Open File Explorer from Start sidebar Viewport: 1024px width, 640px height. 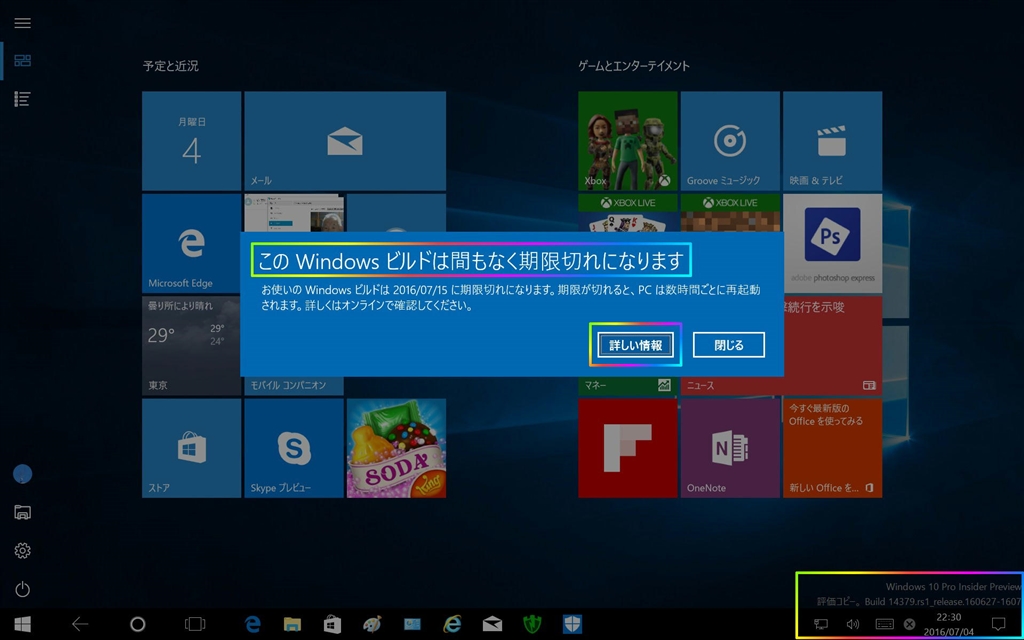(x=22, y=512)
